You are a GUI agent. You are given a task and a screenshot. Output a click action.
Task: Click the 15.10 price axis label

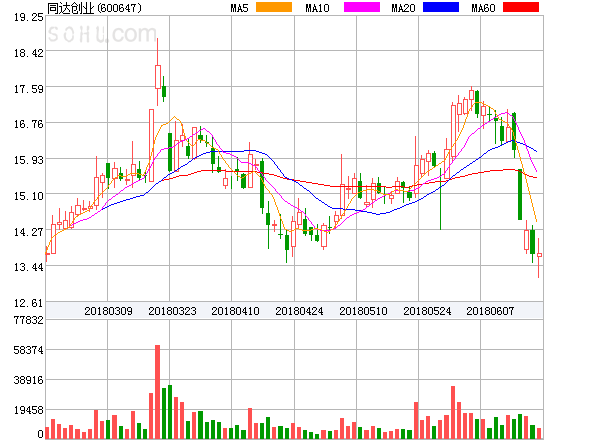coord(22,196)
